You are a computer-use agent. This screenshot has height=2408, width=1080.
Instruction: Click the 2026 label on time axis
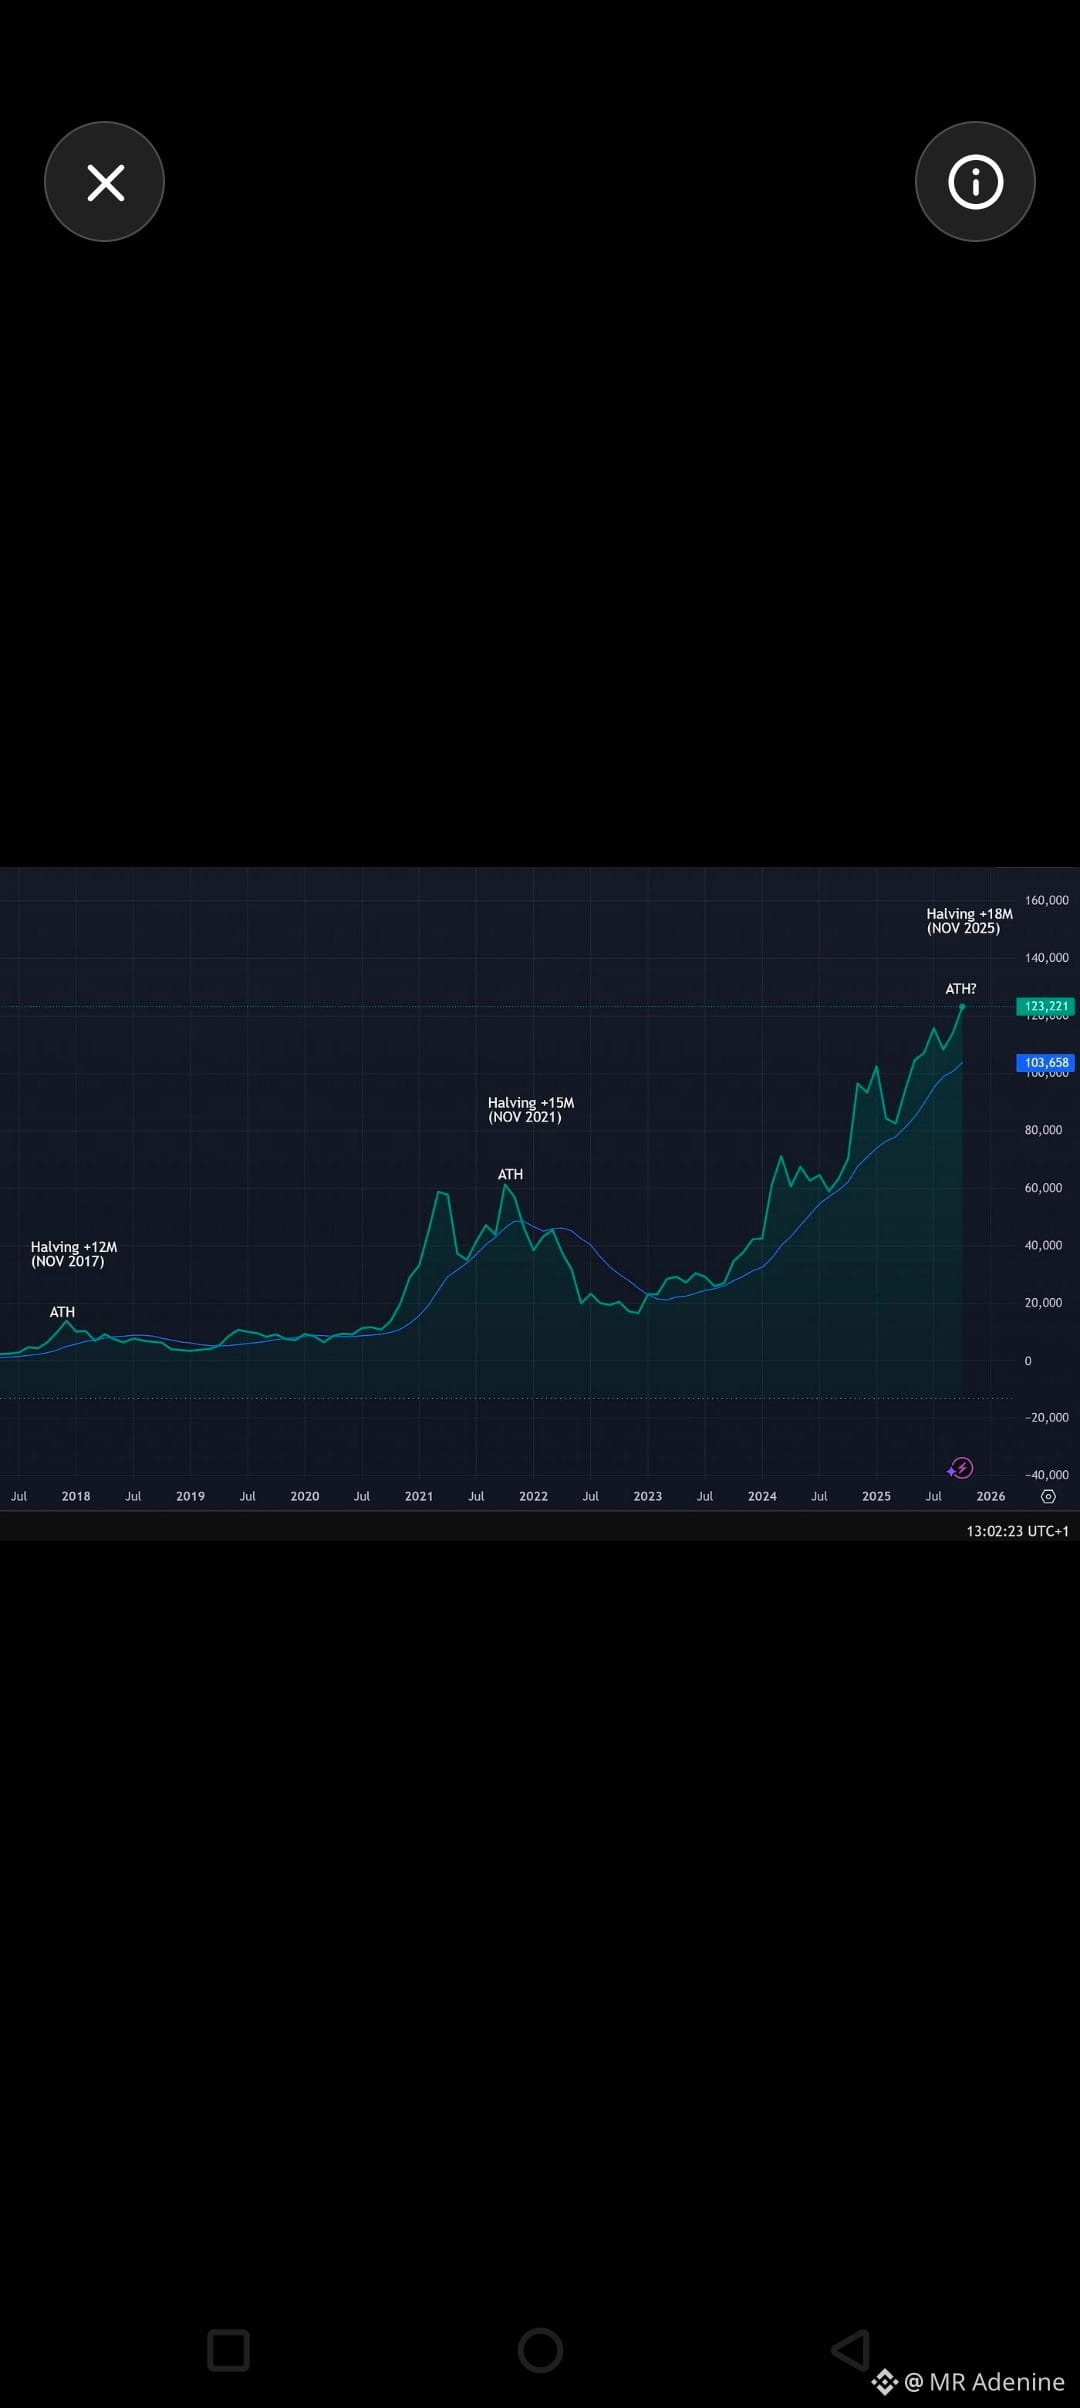pyautogui.click(x=991, y=1496)
